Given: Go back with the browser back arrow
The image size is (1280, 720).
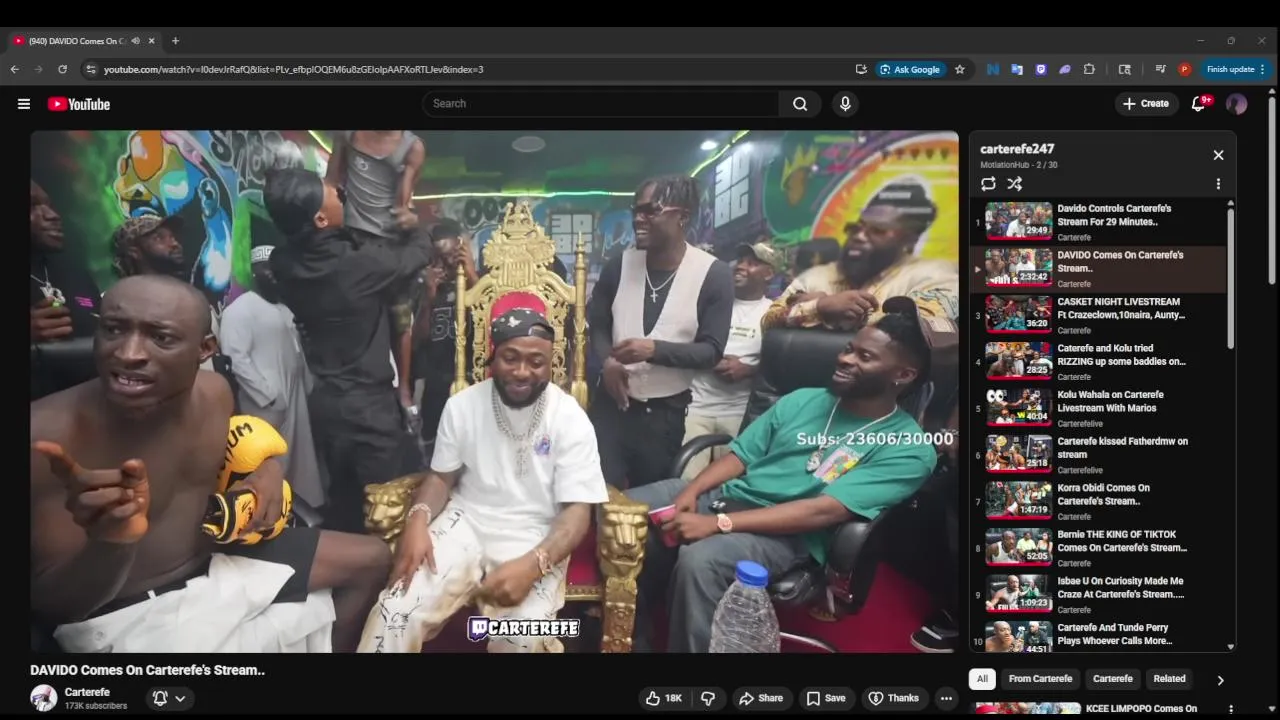Looking at the screenshot, I should click(x=14, y=69).
